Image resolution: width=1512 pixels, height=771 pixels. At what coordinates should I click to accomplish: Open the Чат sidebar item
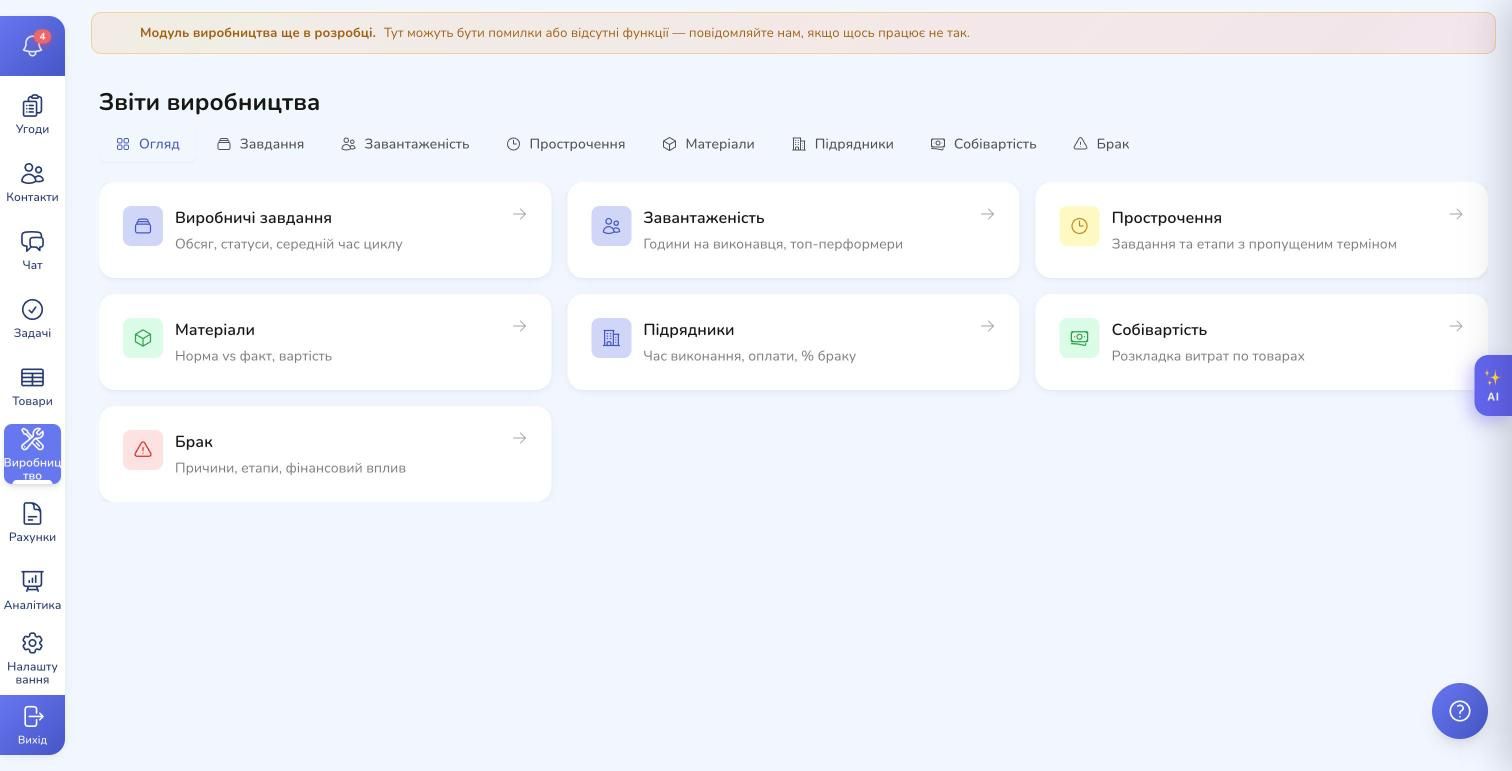[32, 250]
